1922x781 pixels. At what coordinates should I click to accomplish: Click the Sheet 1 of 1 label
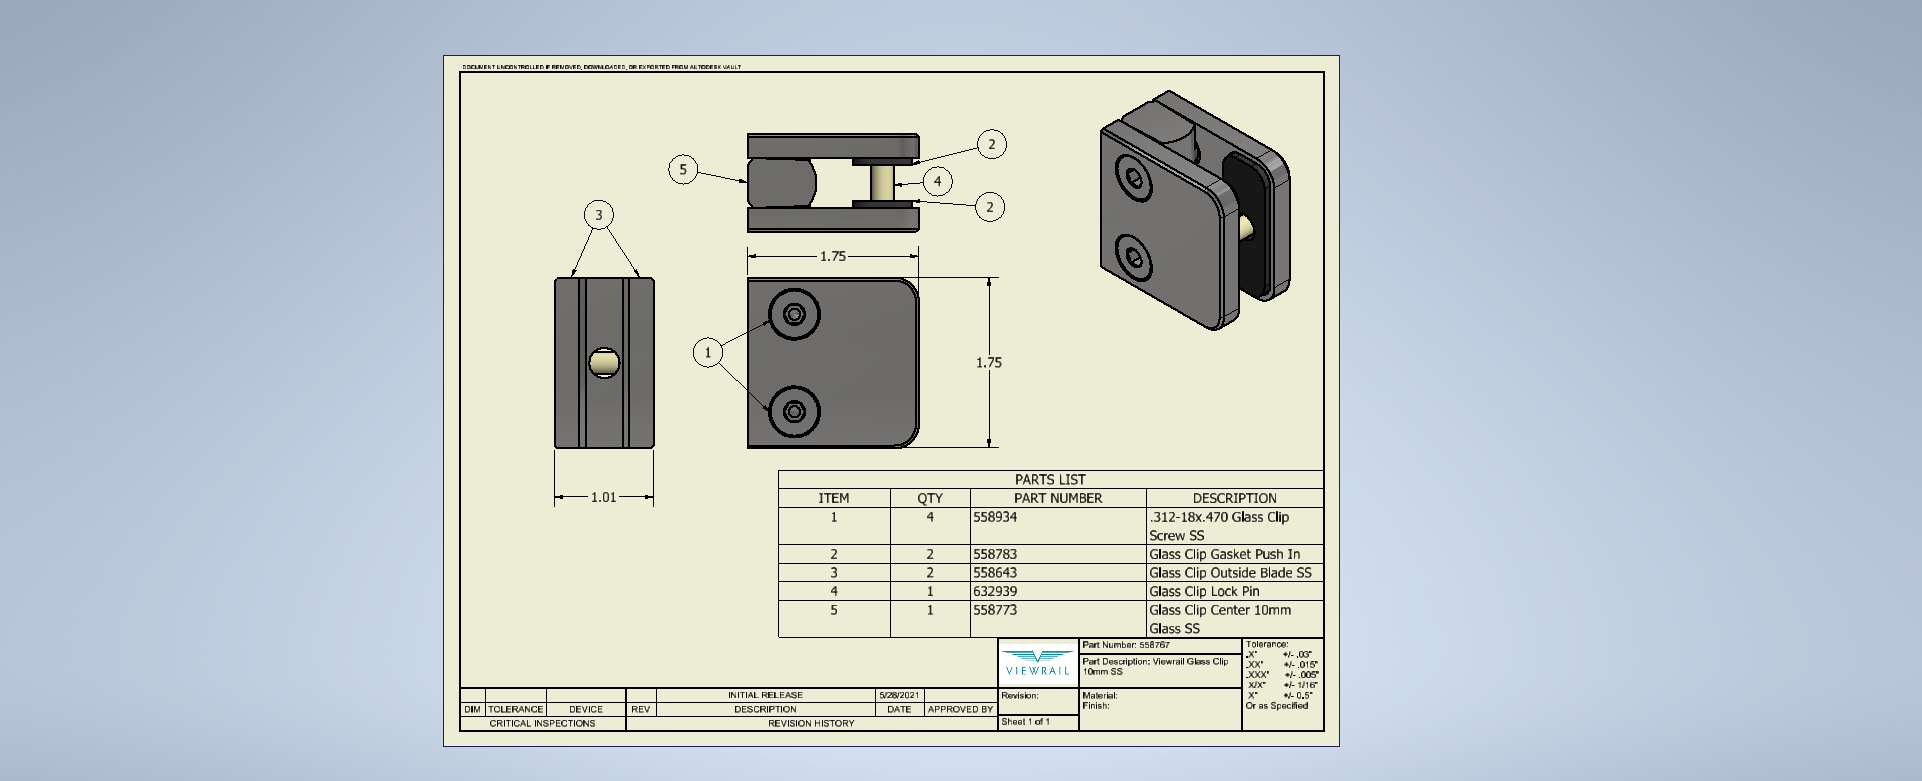click(x=1025, y=721)
